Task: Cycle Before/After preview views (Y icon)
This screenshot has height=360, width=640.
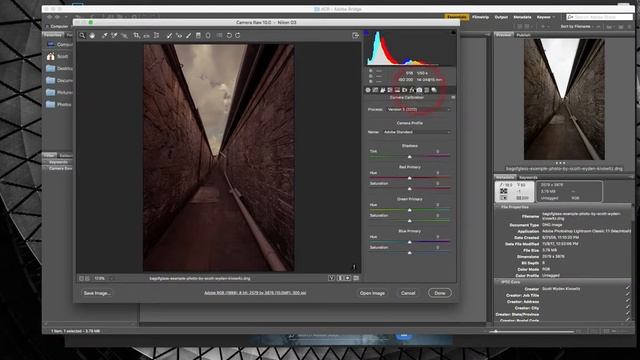Action: 331,278
